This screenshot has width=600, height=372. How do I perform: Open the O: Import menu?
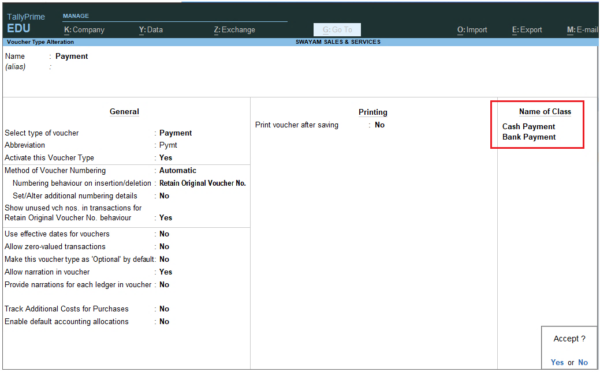[472, 29]
